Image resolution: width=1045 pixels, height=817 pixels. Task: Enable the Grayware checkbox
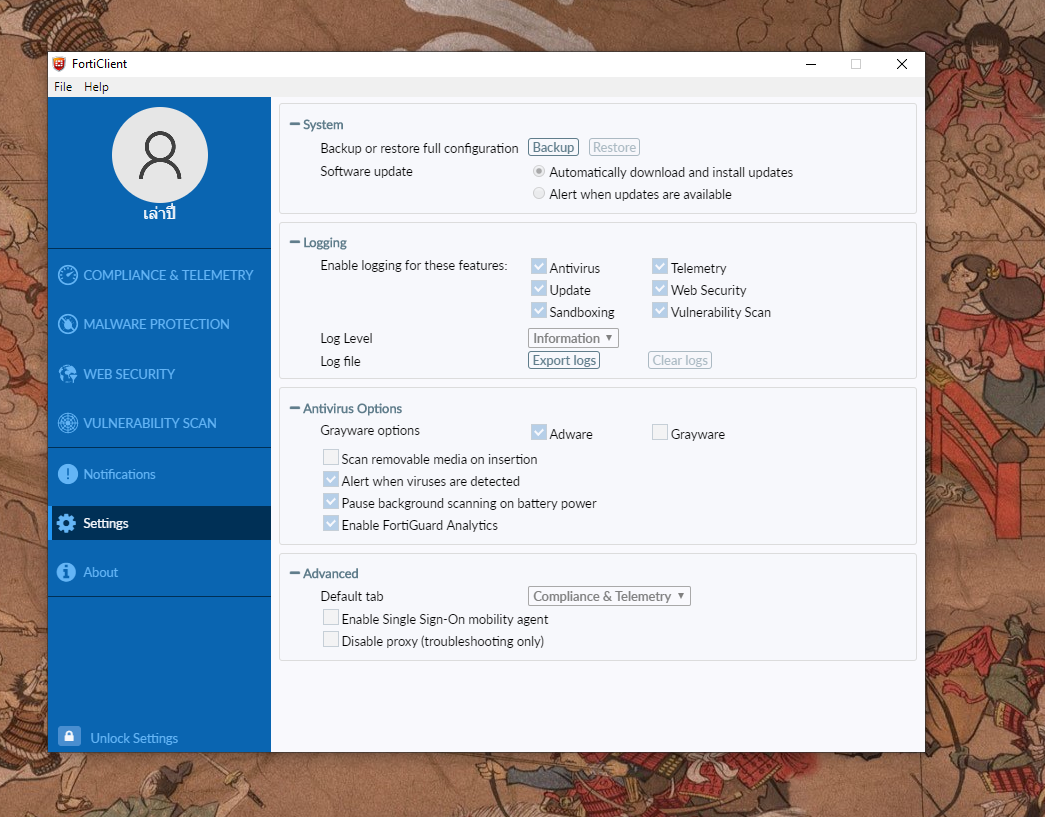660,432
